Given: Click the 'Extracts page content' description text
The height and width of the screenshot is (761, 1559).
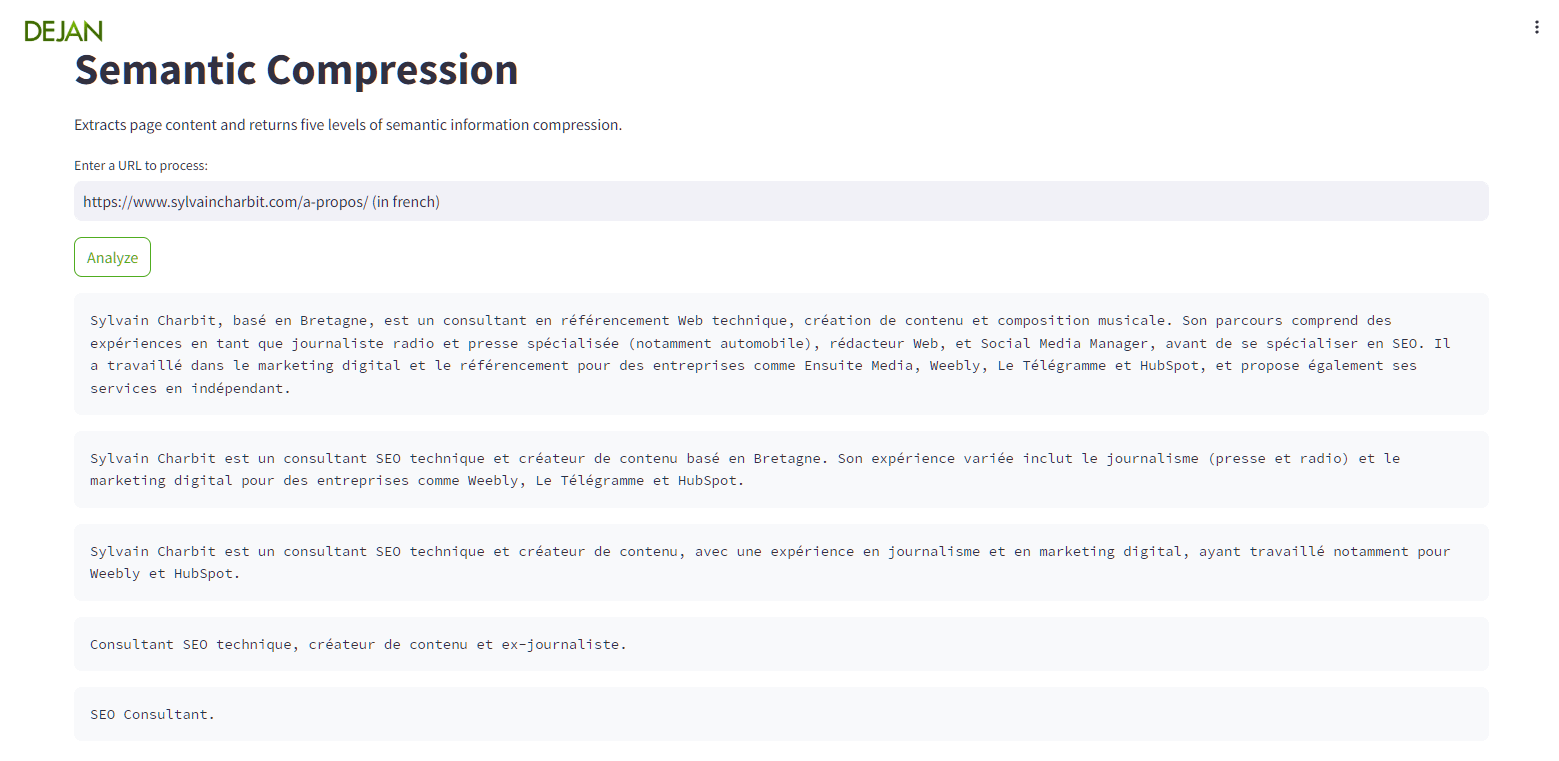Looking at the screenshot, I should click(x=348, y=125).
